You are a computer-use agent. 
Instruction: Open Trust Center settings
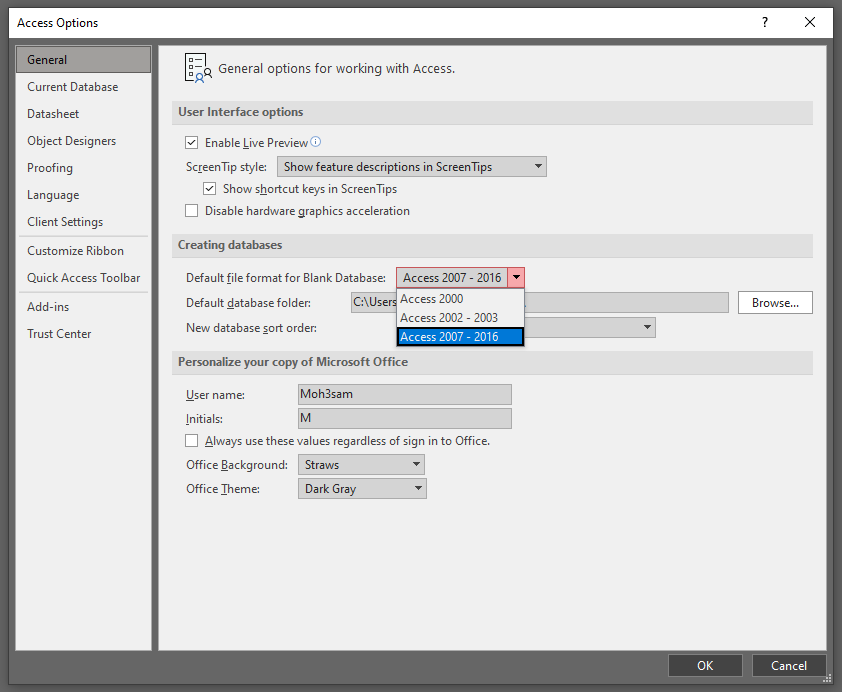(83, 334)
